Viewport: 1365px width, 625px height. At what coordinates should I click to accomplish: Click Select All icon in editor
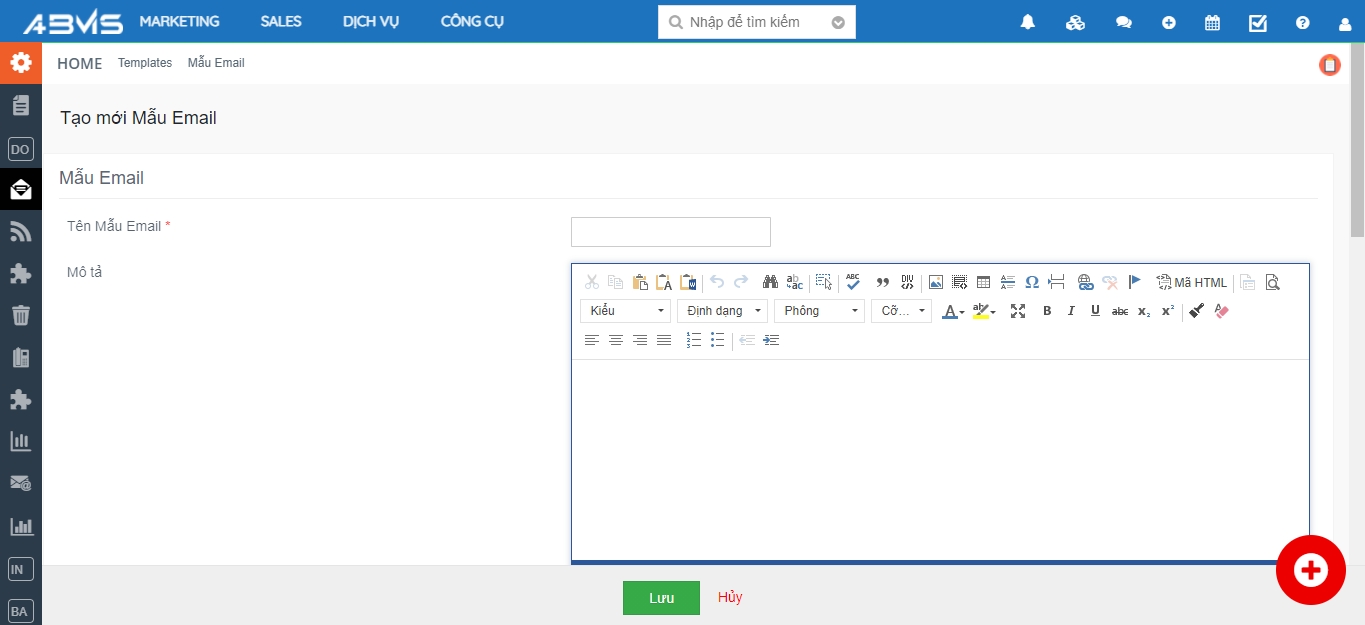click(x=824, y=282)
